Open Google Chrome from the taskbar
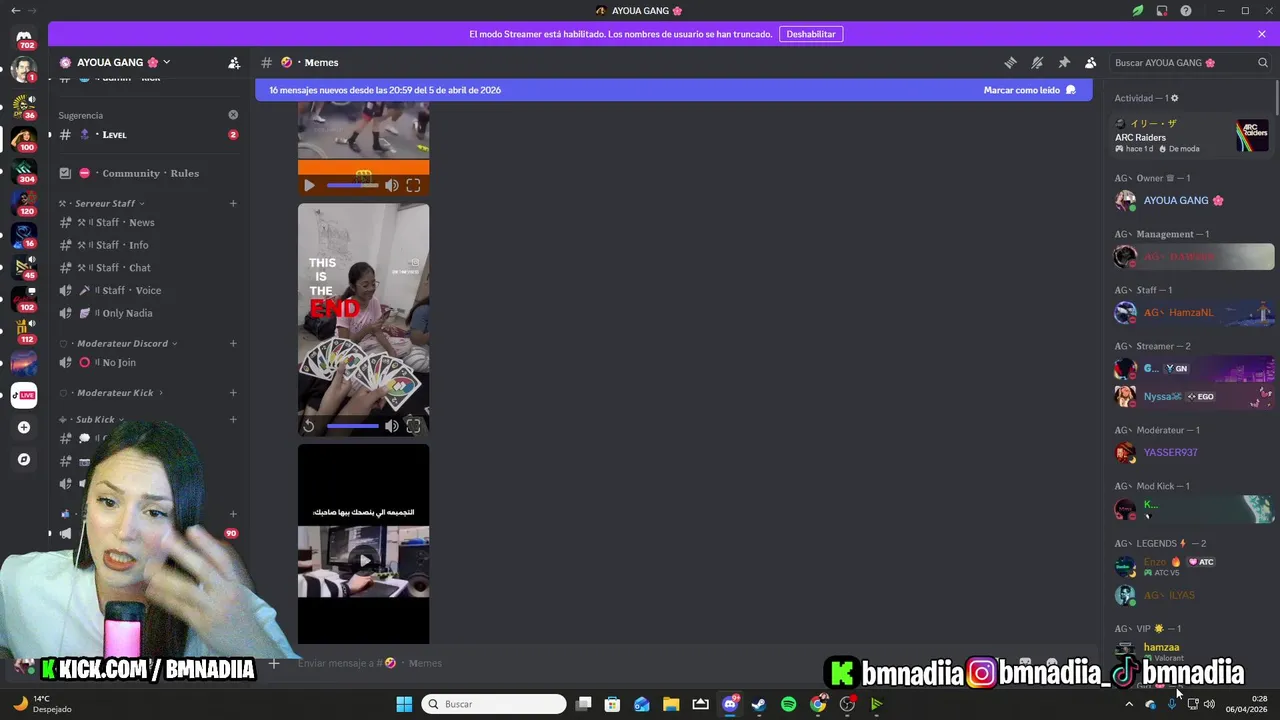The height and width of the screenshot is (720, 1280). (x=818, y=704)
